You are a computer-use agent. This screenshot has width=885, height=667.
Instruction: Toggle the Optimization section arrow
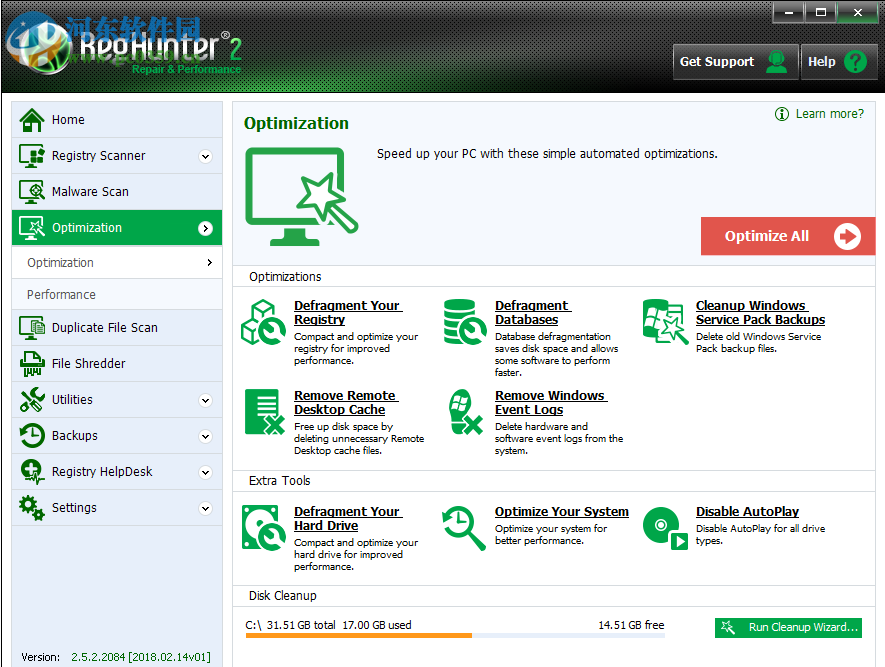coord(205,229)
